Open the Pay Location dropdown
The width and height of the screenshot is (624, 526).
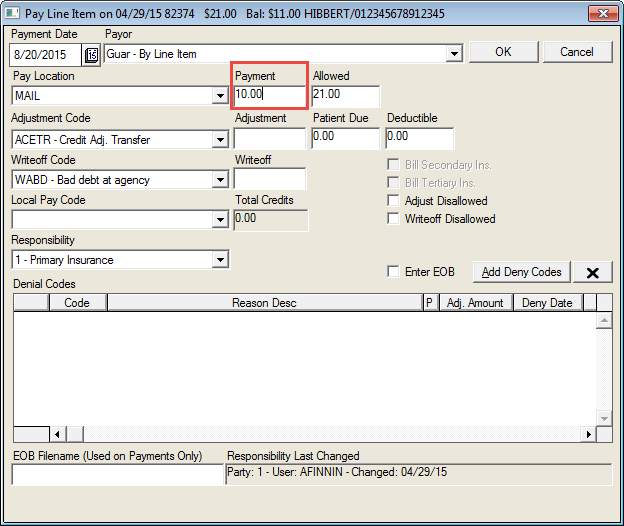coord(220,97)
